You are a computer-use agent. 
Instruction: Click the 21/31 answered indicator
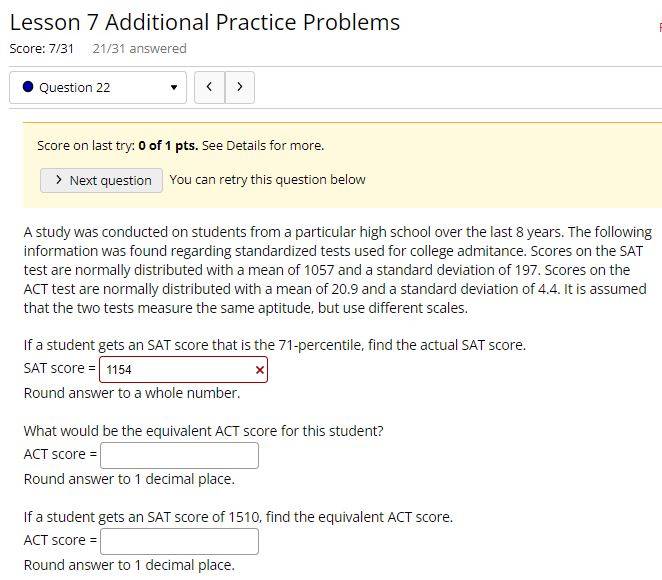140,49
